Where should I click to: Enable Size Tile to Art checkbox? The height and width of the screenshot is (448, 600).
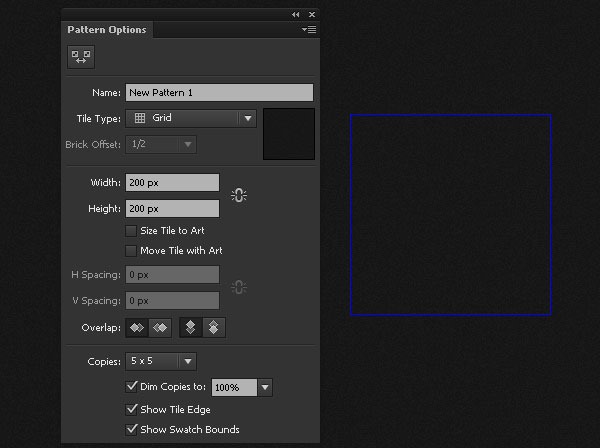pos(131,231)
